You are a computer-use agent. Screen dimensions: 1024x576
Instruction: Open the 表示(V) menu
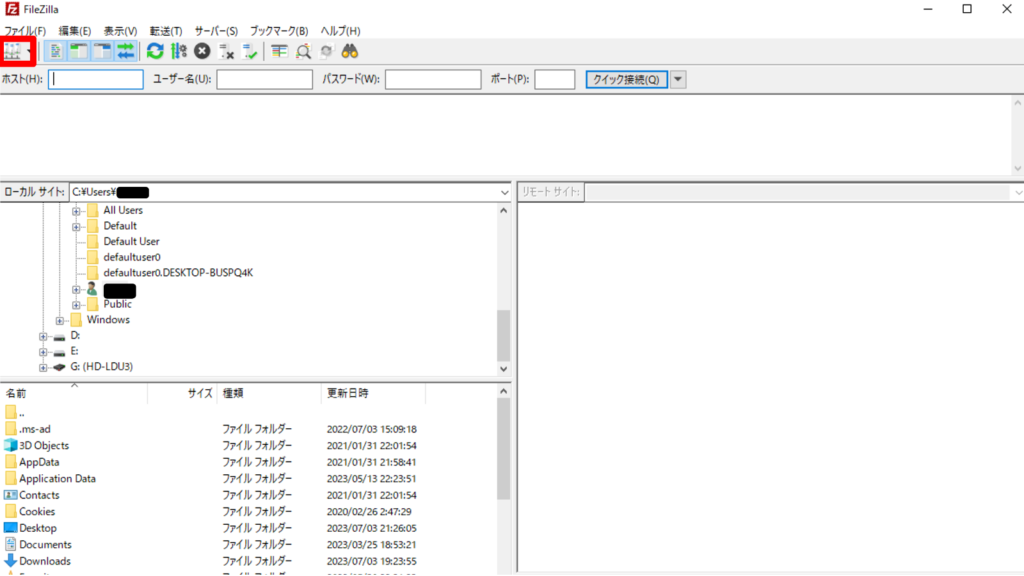120,31
